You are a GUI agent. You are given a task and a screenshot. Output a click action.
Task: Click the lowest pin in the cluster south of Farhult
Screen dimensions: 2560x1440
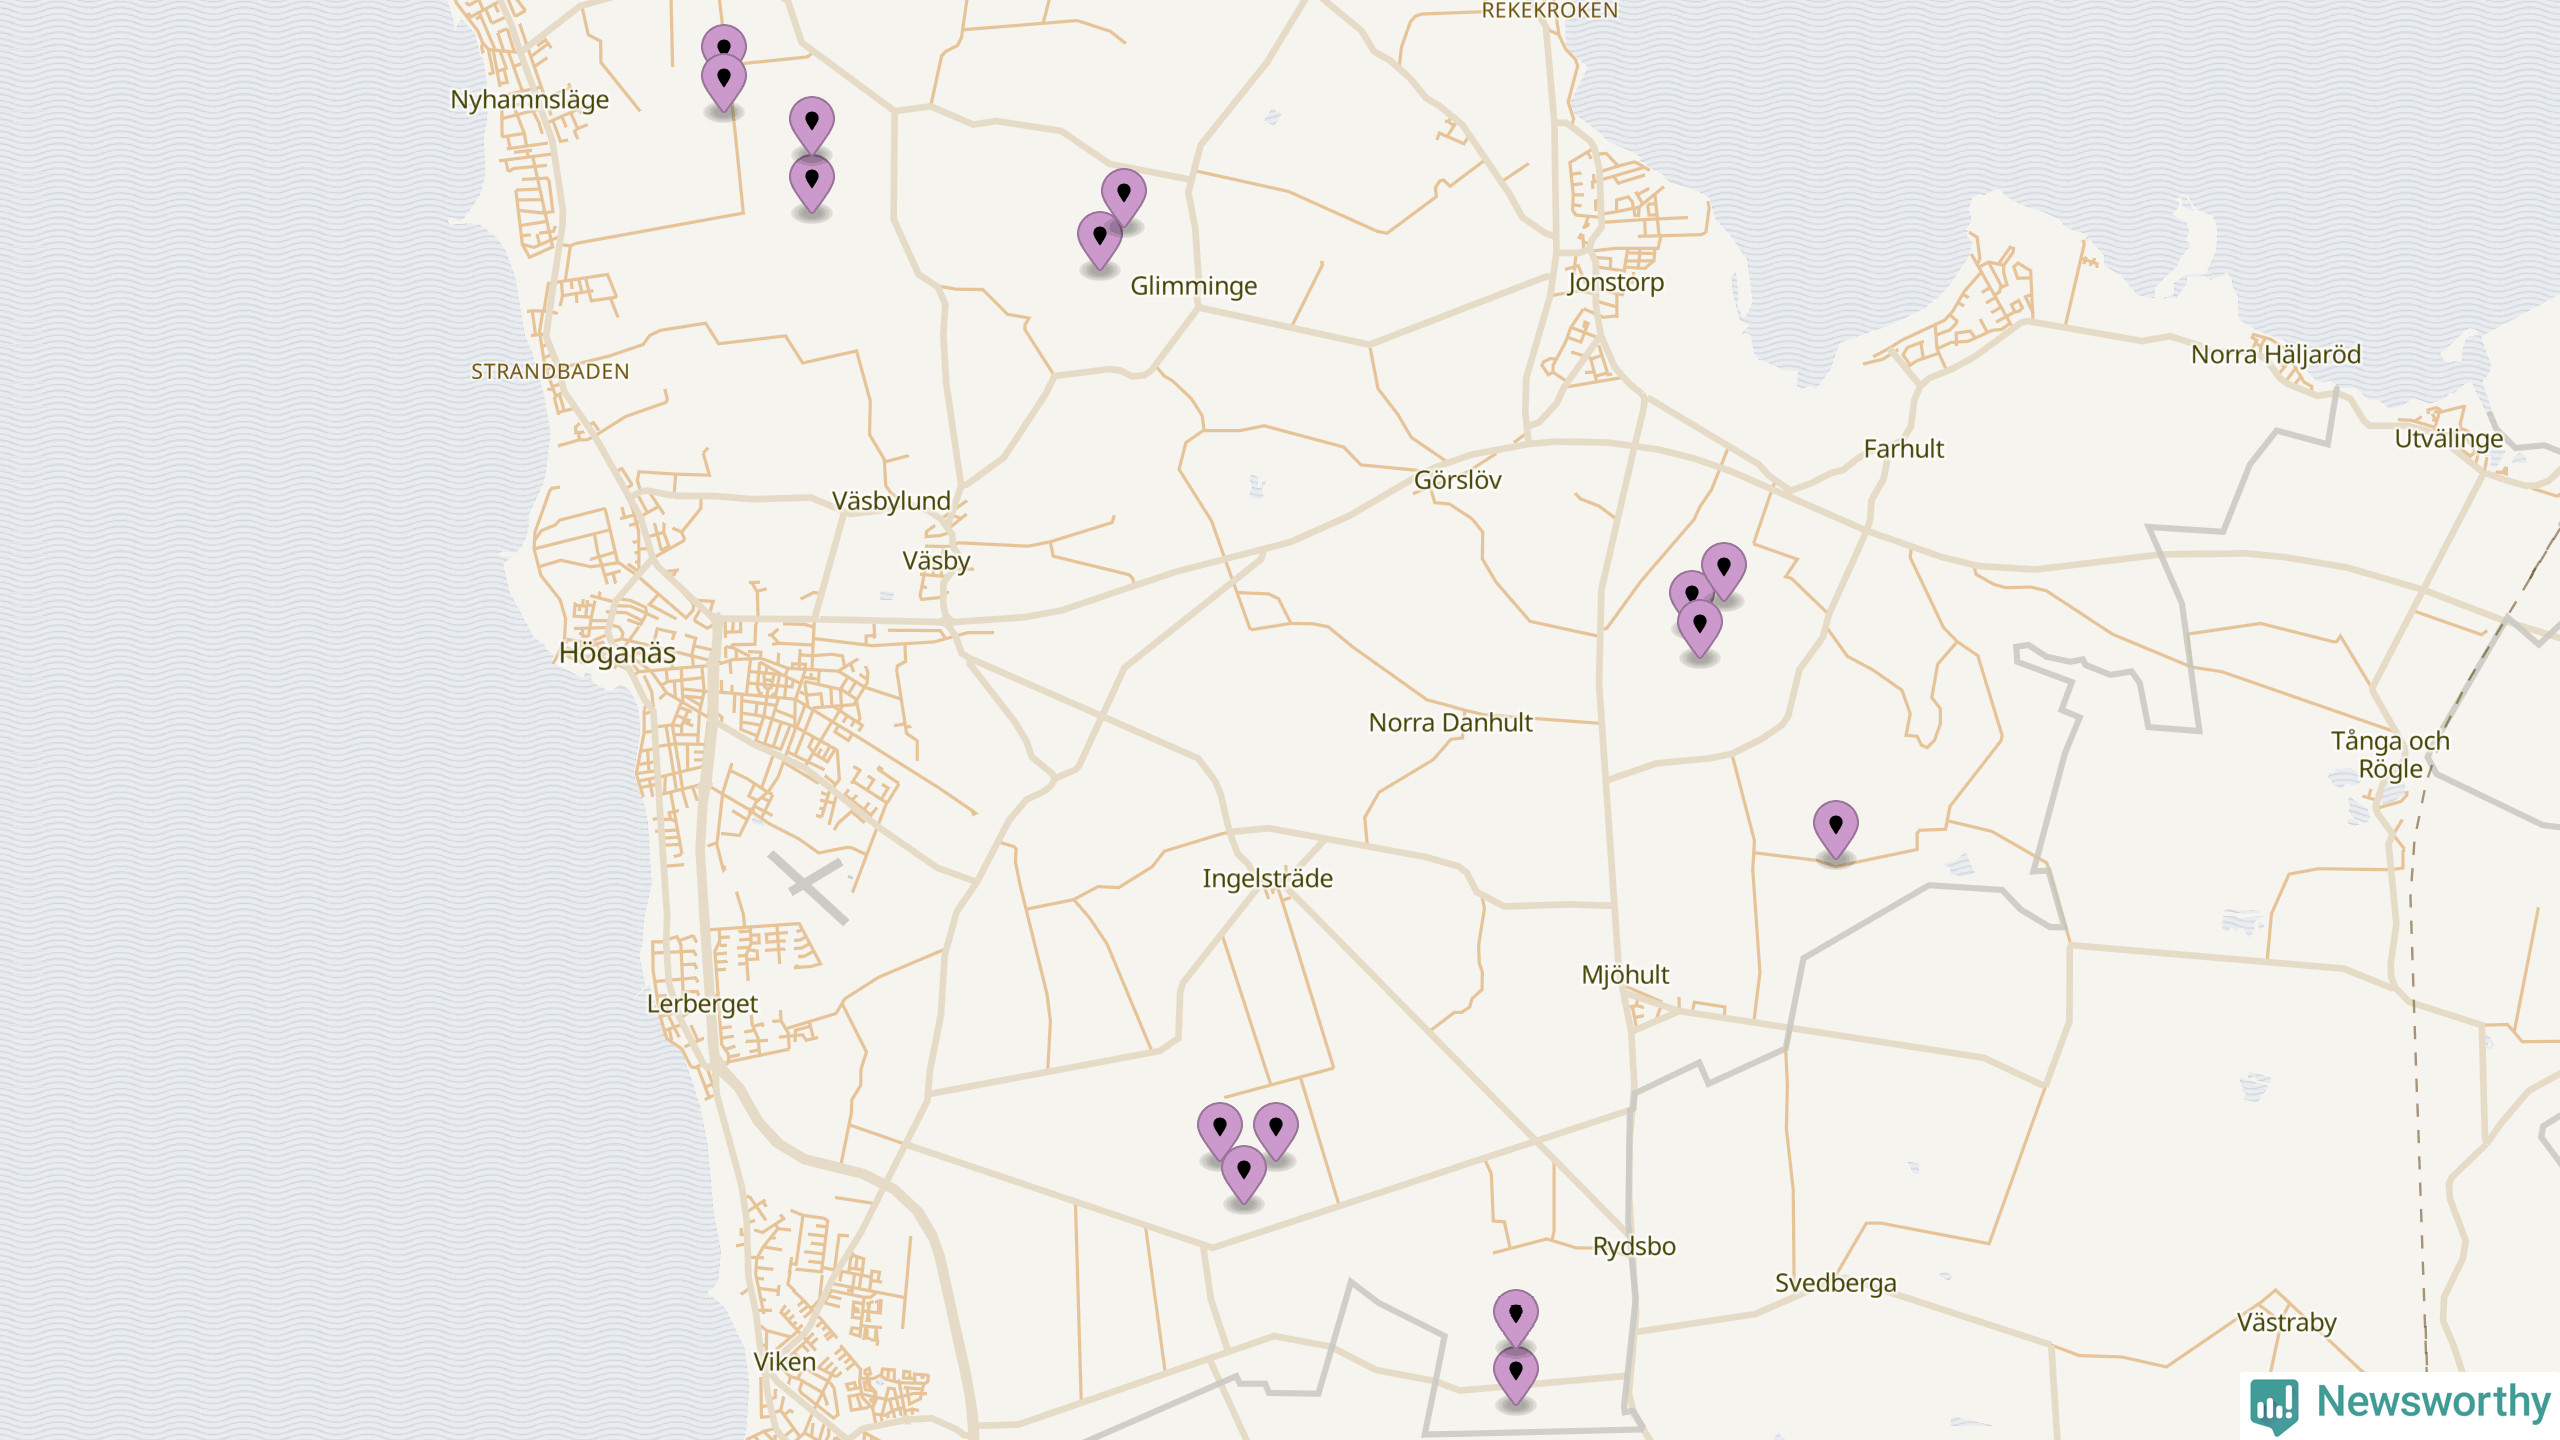coord(1699,629)
